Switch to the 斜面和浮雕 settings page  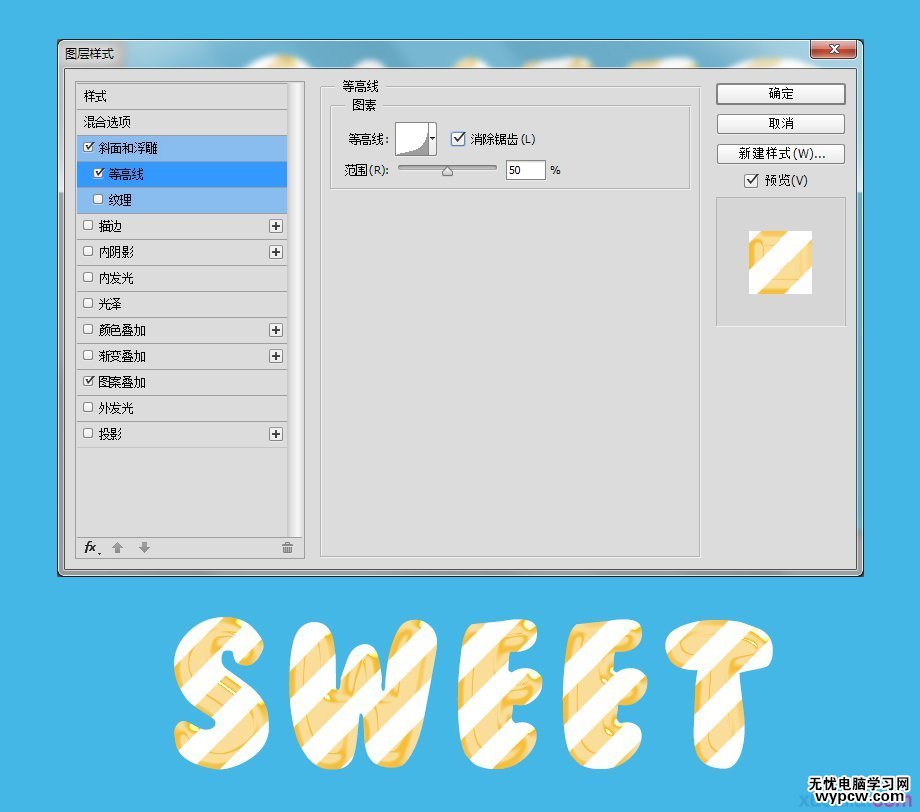click(x=140, y=148)
